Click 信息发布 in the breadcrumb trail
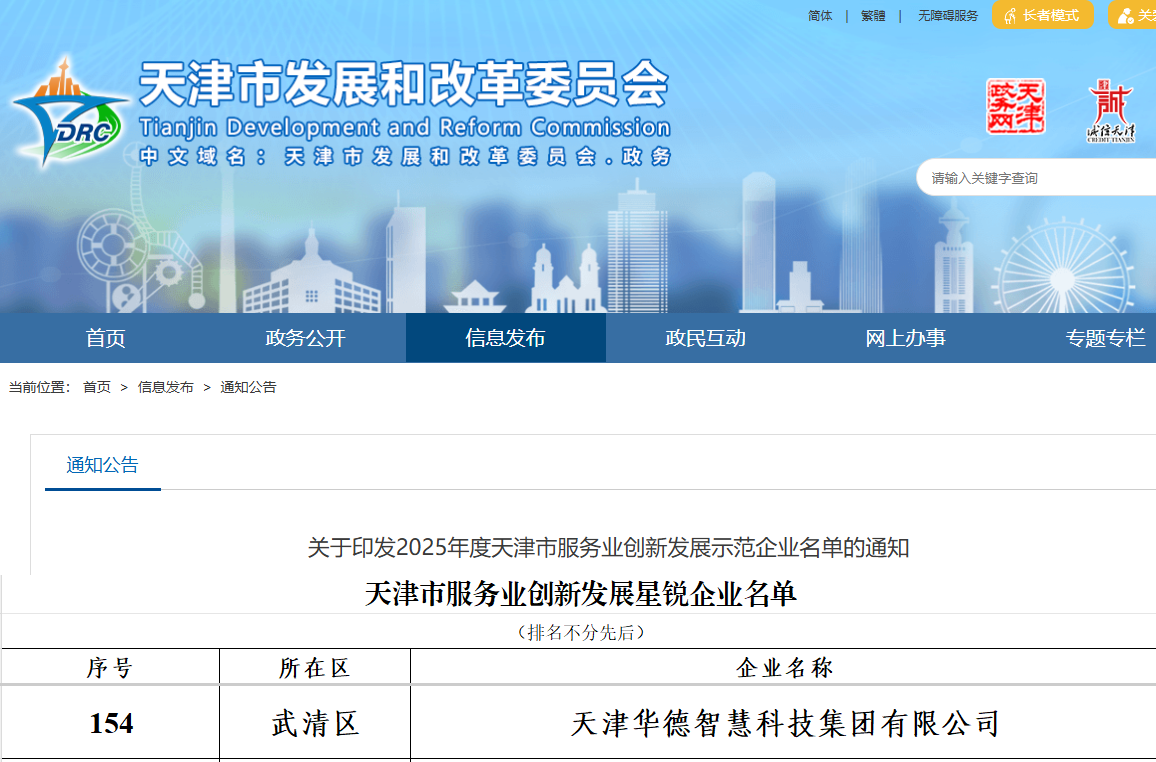This screenshot has height=762, width=1156. [165, 388]
